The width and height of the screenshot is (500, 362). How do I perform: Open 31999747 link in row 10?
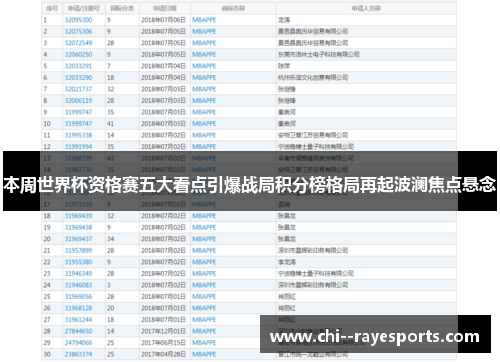(78, 124)
